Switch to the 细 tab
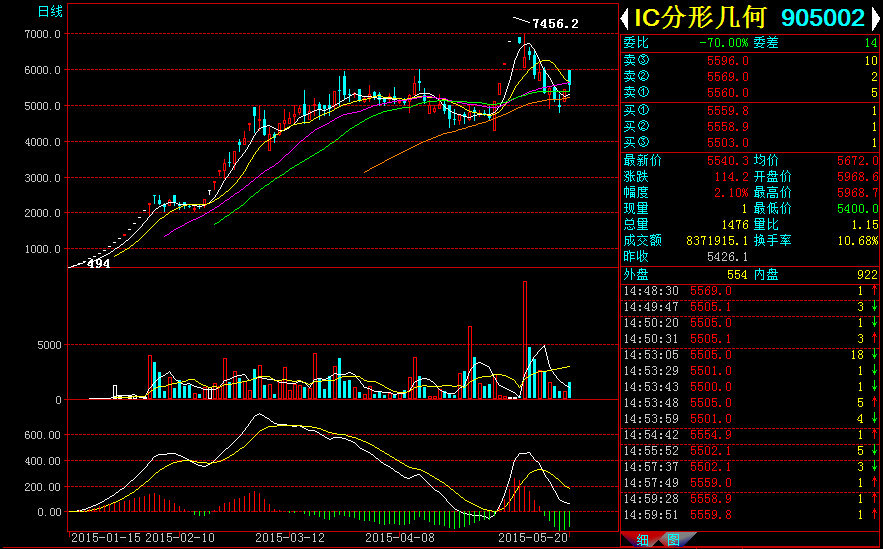Viewport: 883px width, 549px height. click(642, 541)
